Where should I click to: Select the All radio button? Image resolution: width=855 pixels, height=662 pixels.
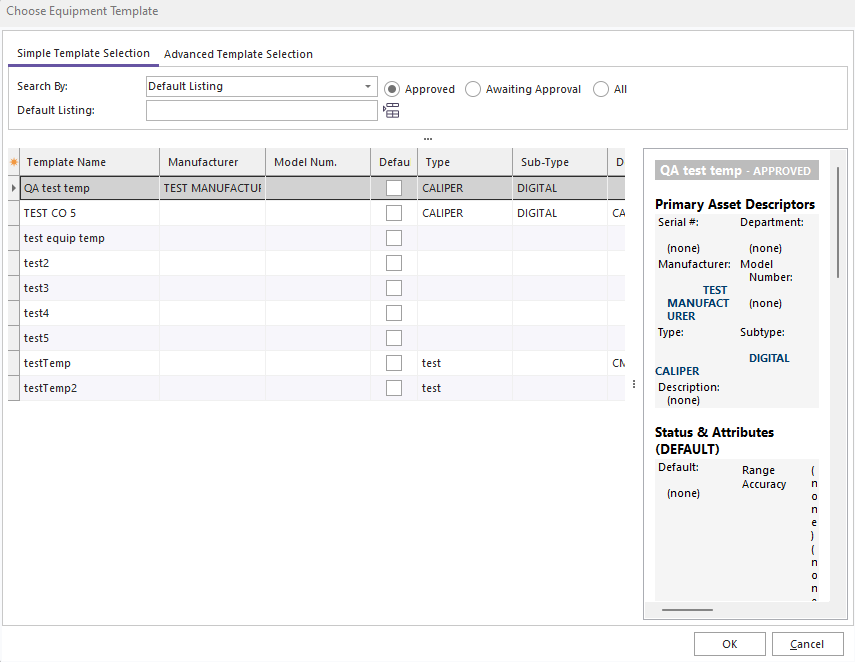tap(600, 89)
